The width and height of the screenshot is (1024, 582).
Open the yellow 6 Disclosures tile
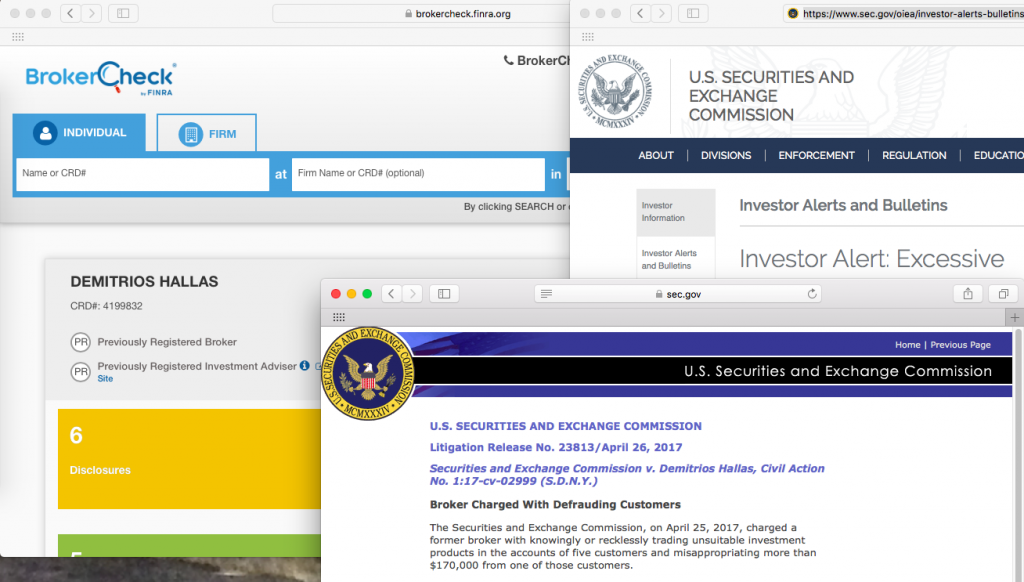pos(189,459)
